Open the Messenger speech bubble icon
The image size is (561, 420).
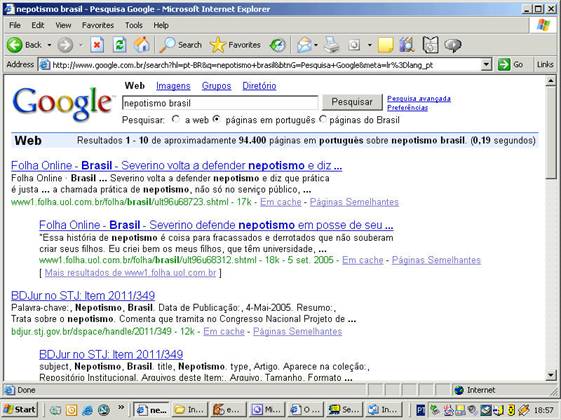(x=453, y=45)
